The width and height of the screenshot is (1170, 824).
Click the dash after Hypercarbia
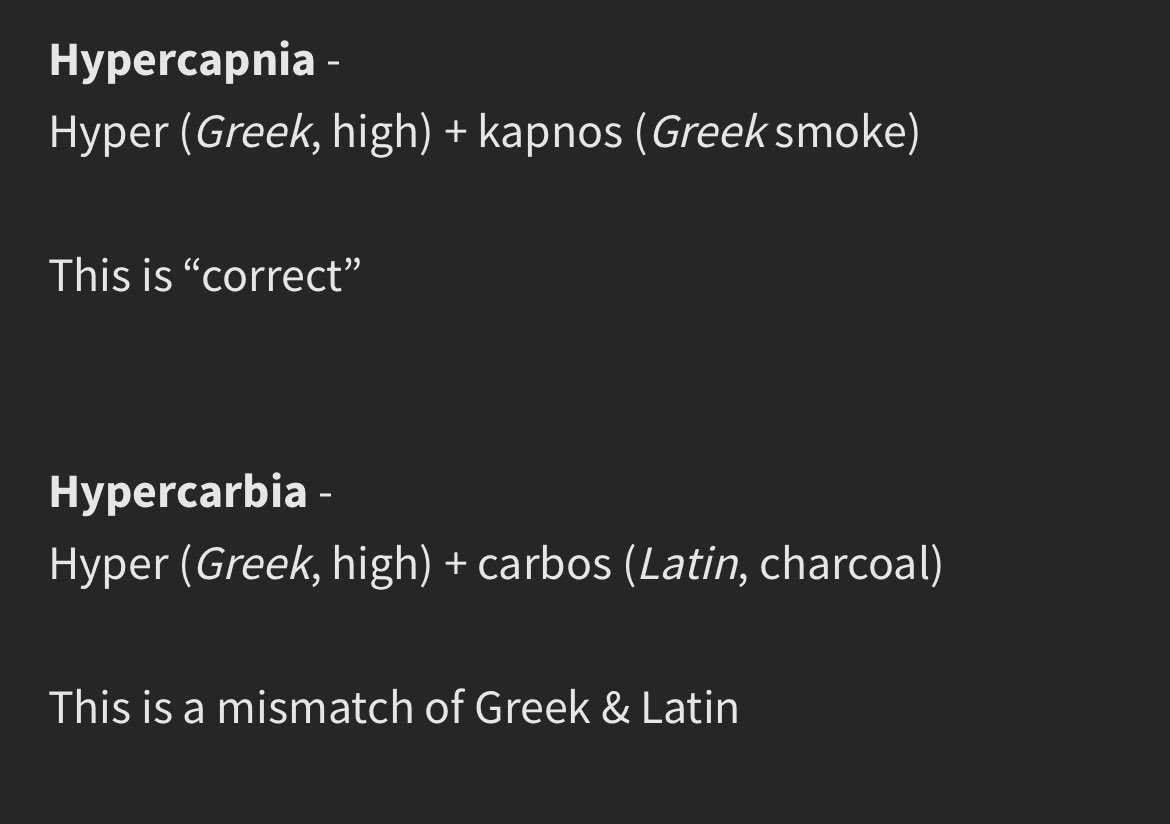click(x=325, y=495)
